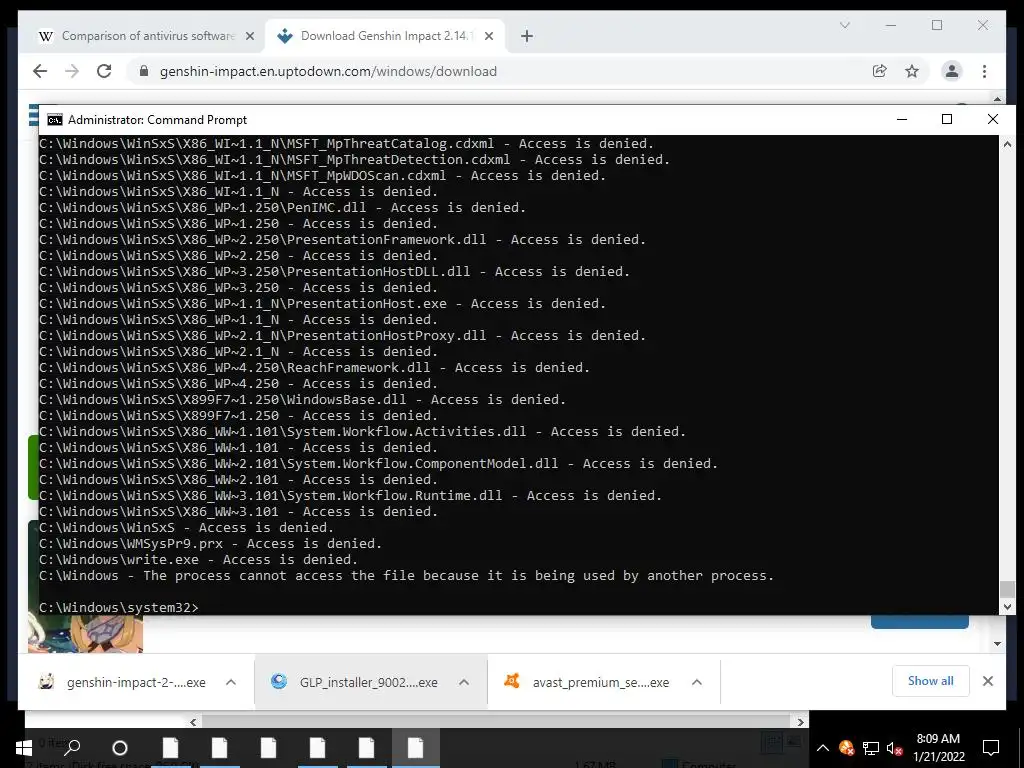Click the Avast tray icon
The width and height of the screenshot is (1024, 768).
tap(846, 748)
